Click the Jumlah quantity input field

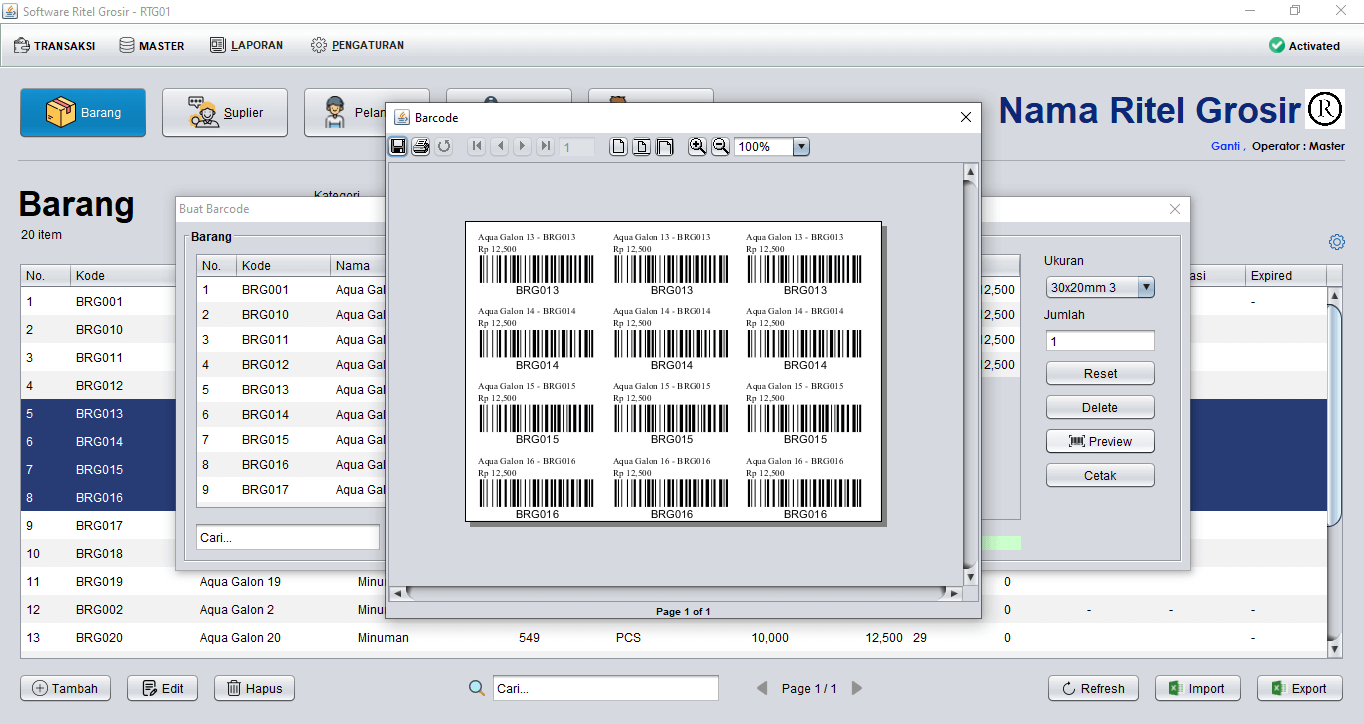pyautogui.click(x=1100, y=341)
